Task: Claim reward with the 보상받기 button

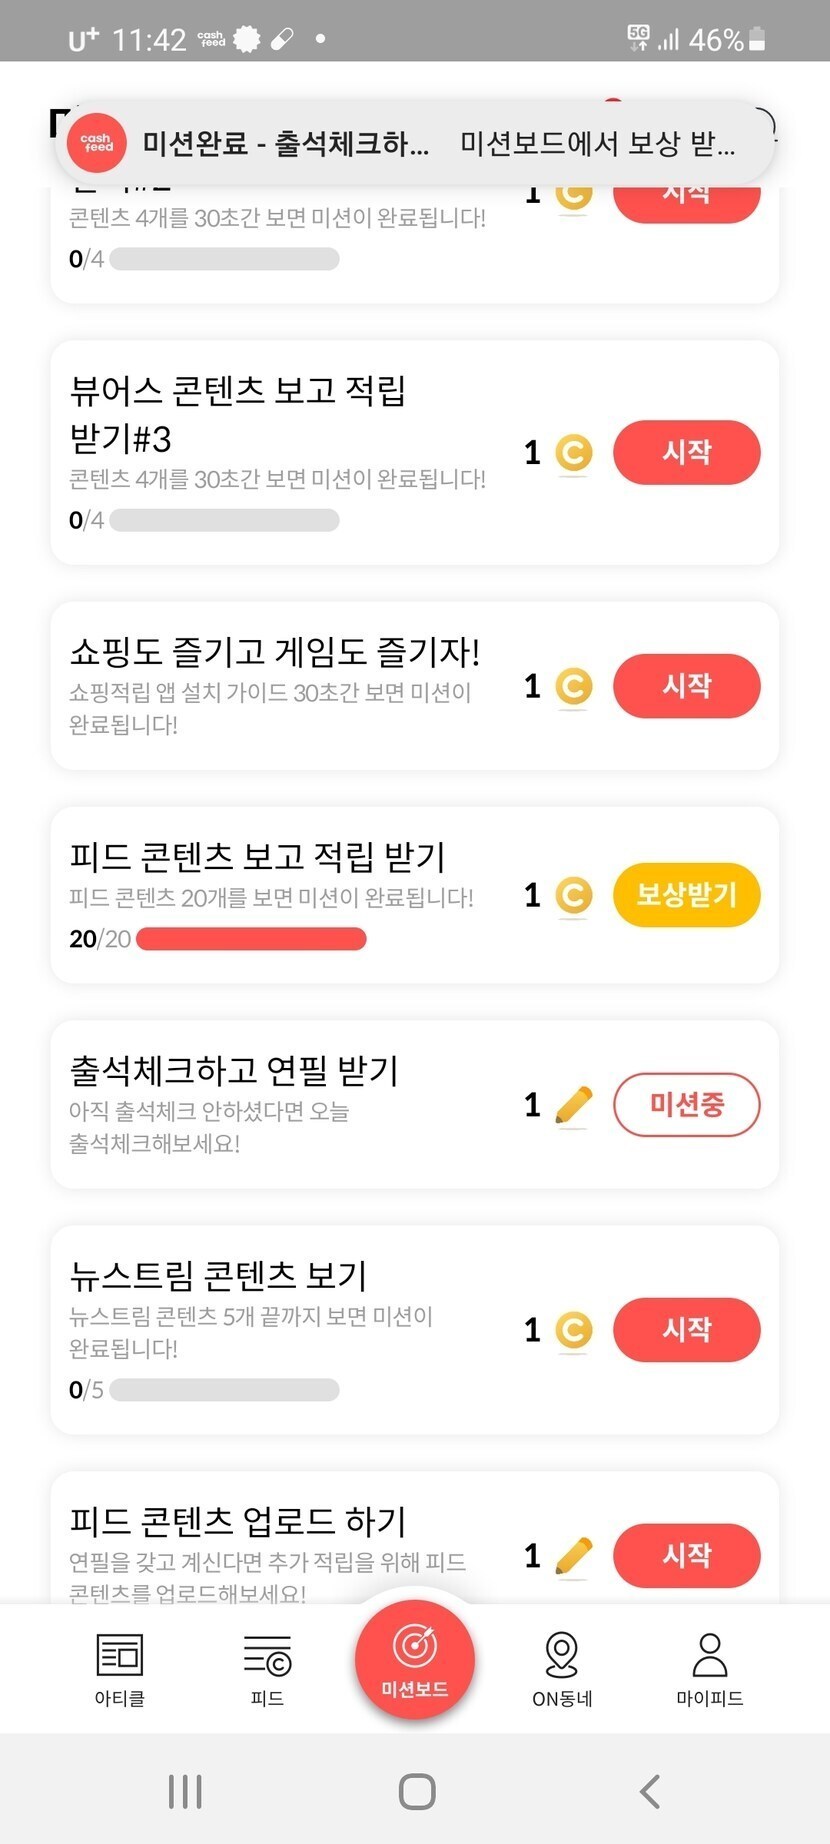Action: point(686,894)
